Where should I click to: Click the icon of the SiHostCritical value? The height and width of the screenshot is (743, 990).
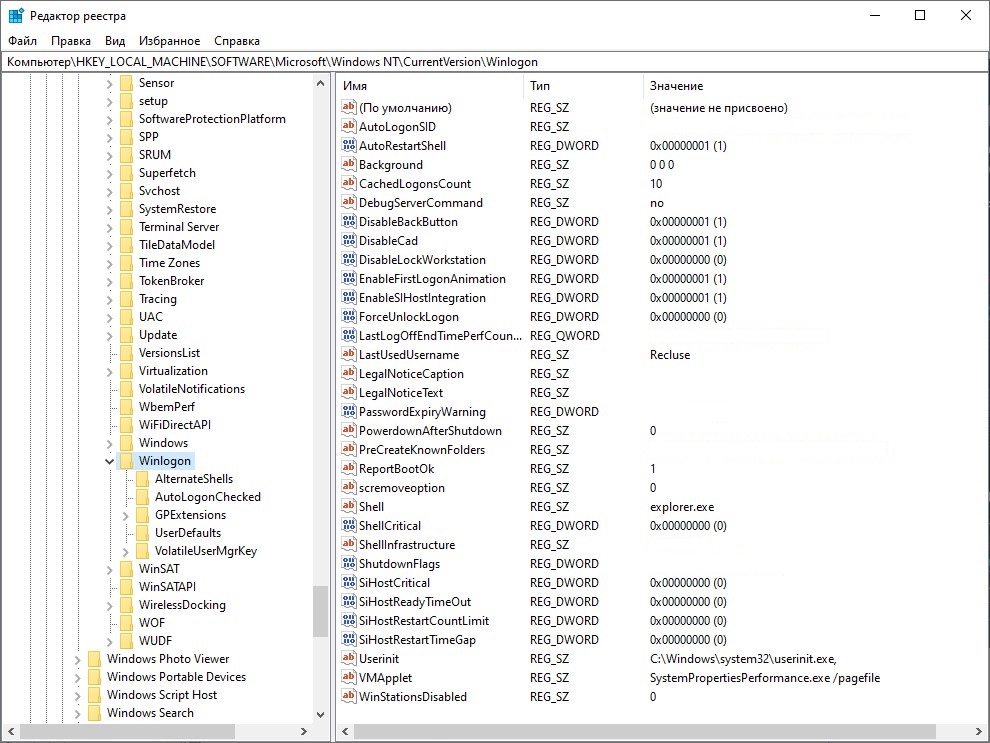pyautogui.click(x=349, y=583)
